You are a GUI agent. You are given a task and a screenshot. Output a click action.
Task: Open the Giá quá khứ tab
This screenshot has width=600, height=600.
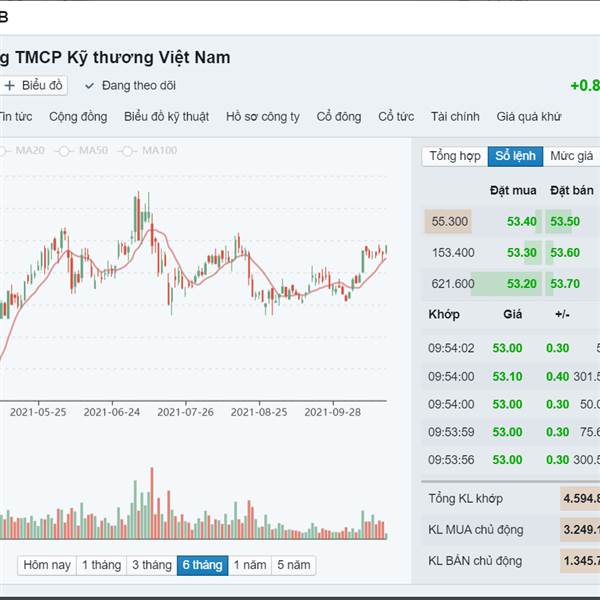click(x=528, y=116)
